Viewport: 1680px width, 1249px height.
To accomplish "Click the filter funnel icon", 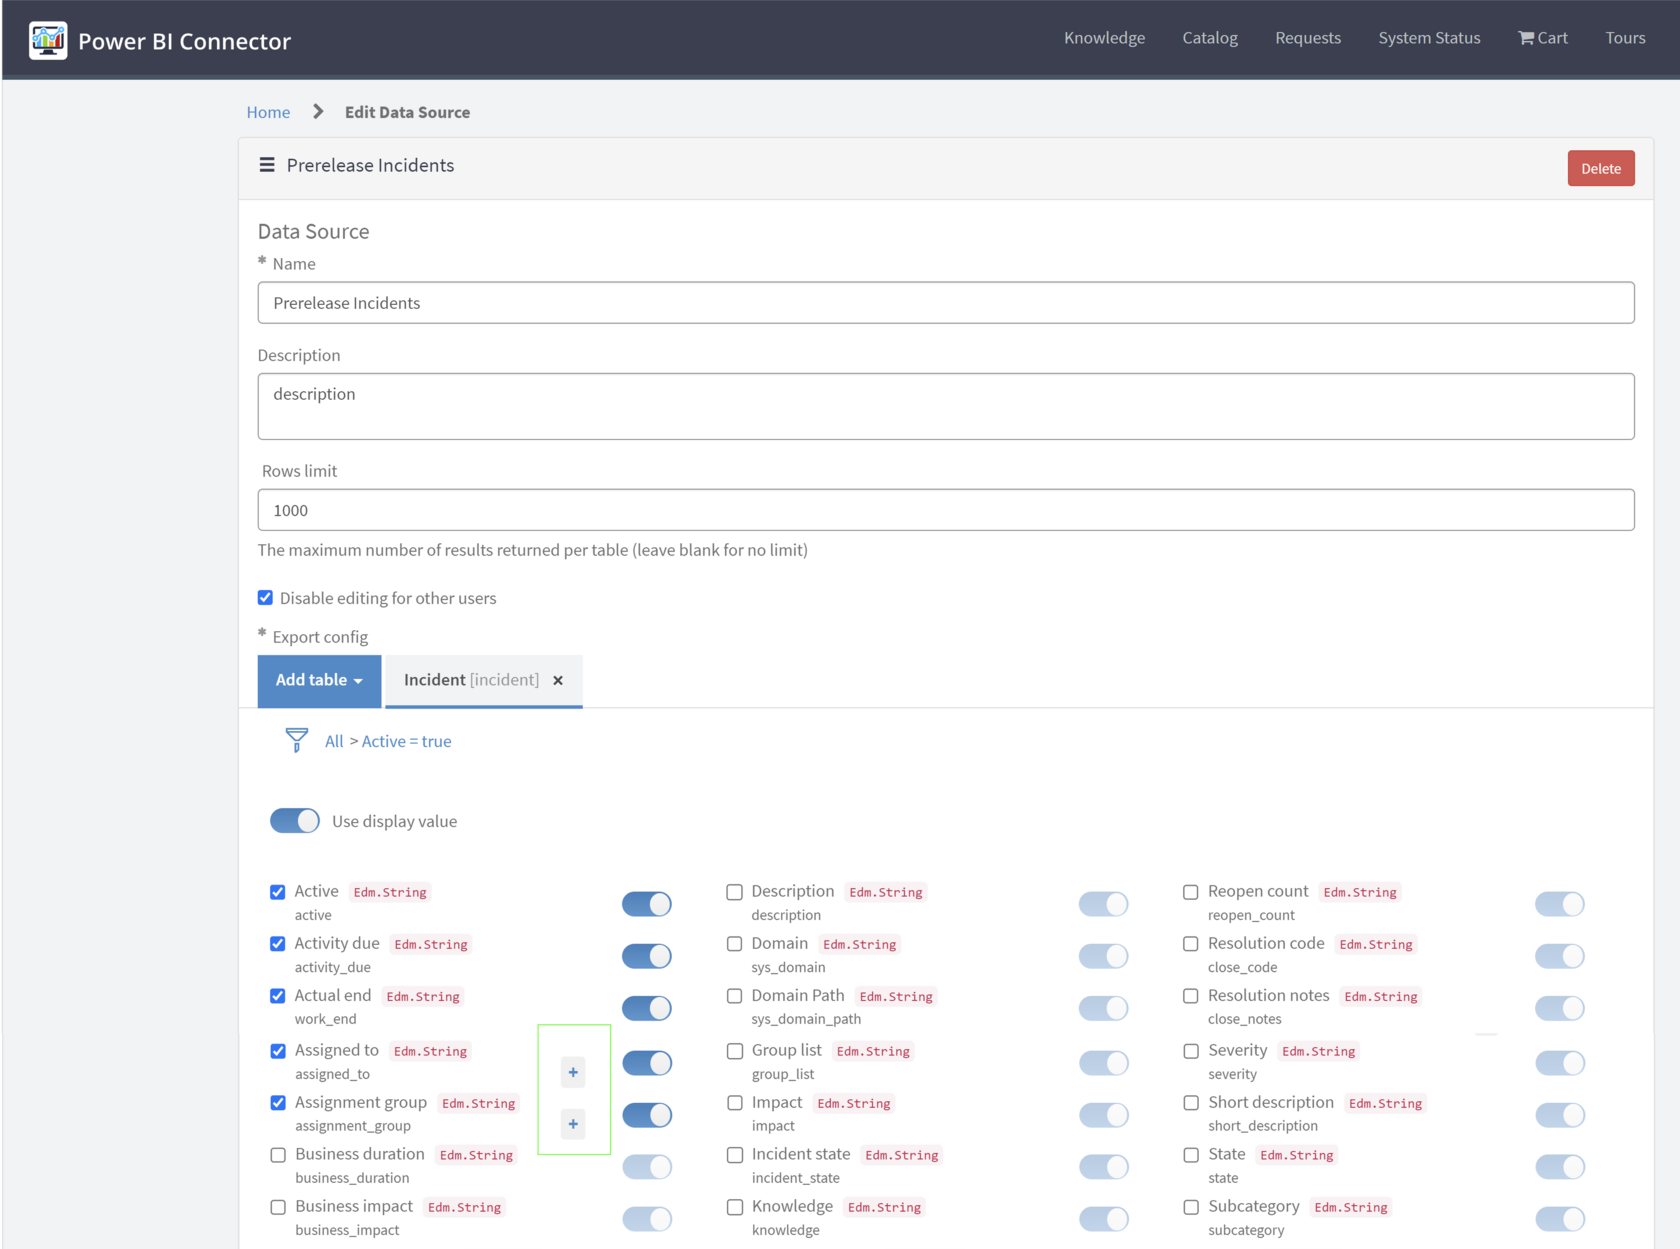I will pos(297,740).
